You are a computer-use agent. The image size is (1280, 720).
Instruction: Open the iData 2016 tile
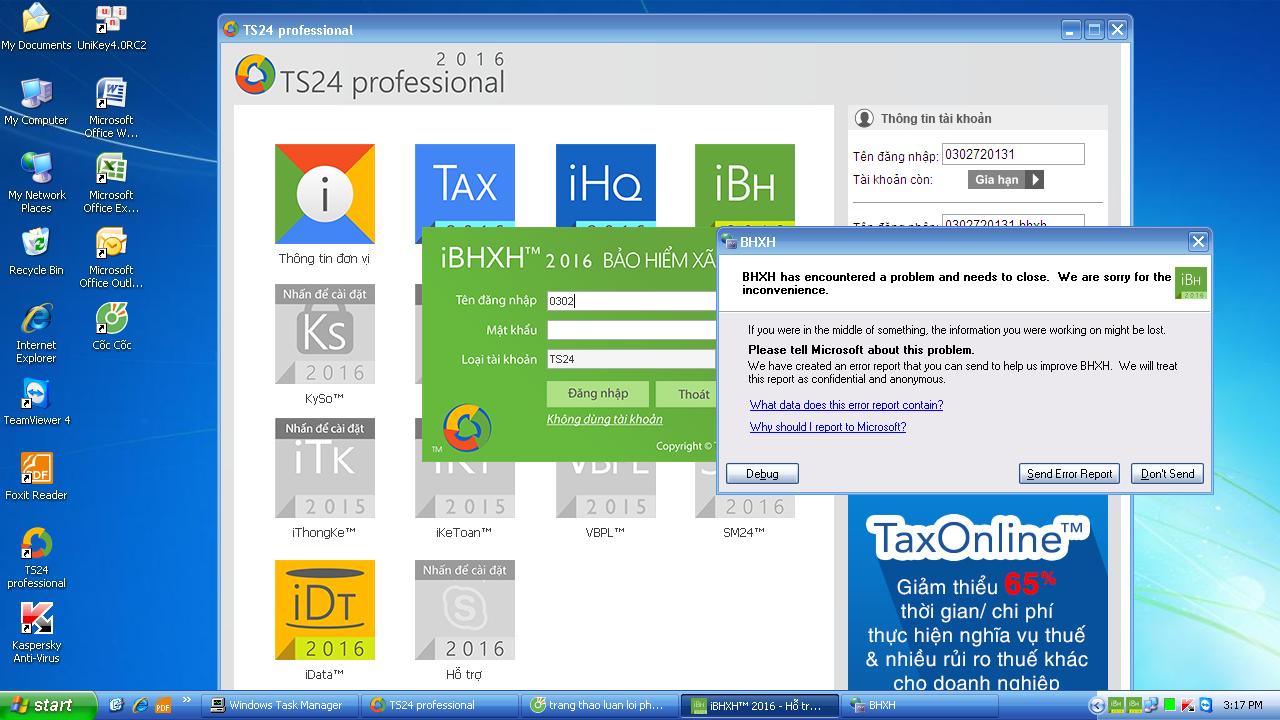point(325,610)
